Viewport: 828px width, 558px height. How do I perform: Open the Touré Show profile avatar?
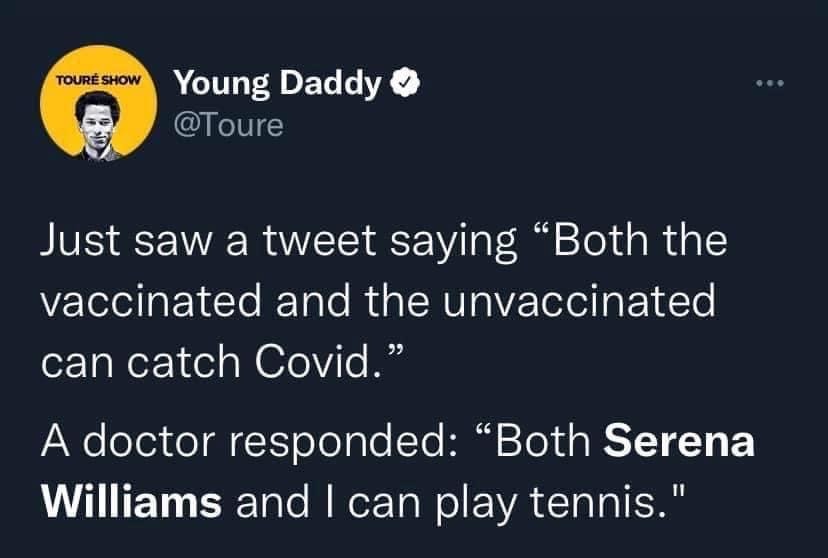pyautogui.click(x=99, y=102)
